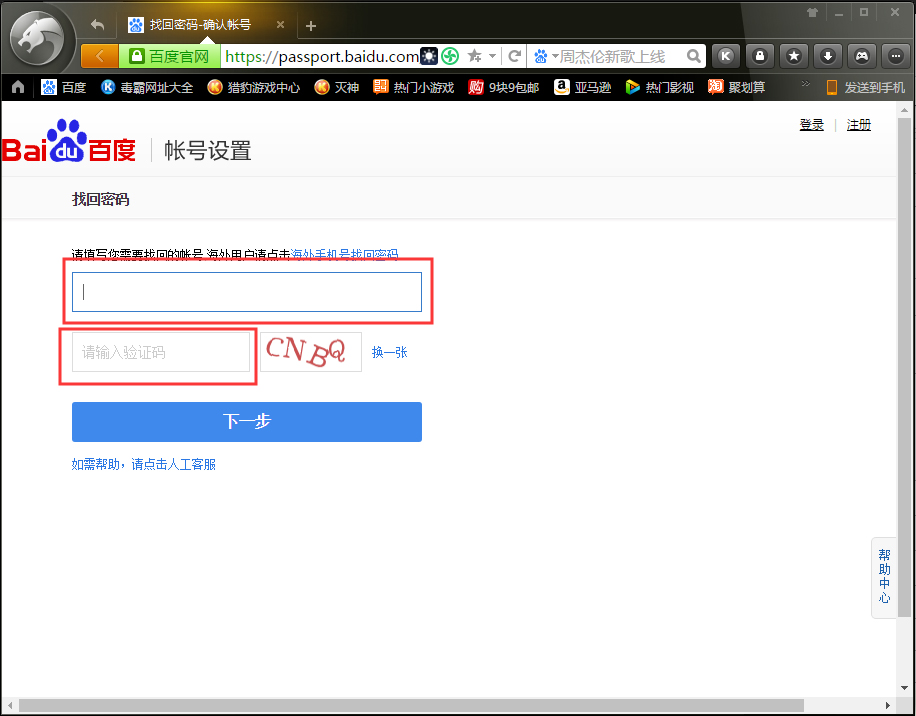
Task: Click the search magnifier in the search box
Action: click(x=694, y=57)
